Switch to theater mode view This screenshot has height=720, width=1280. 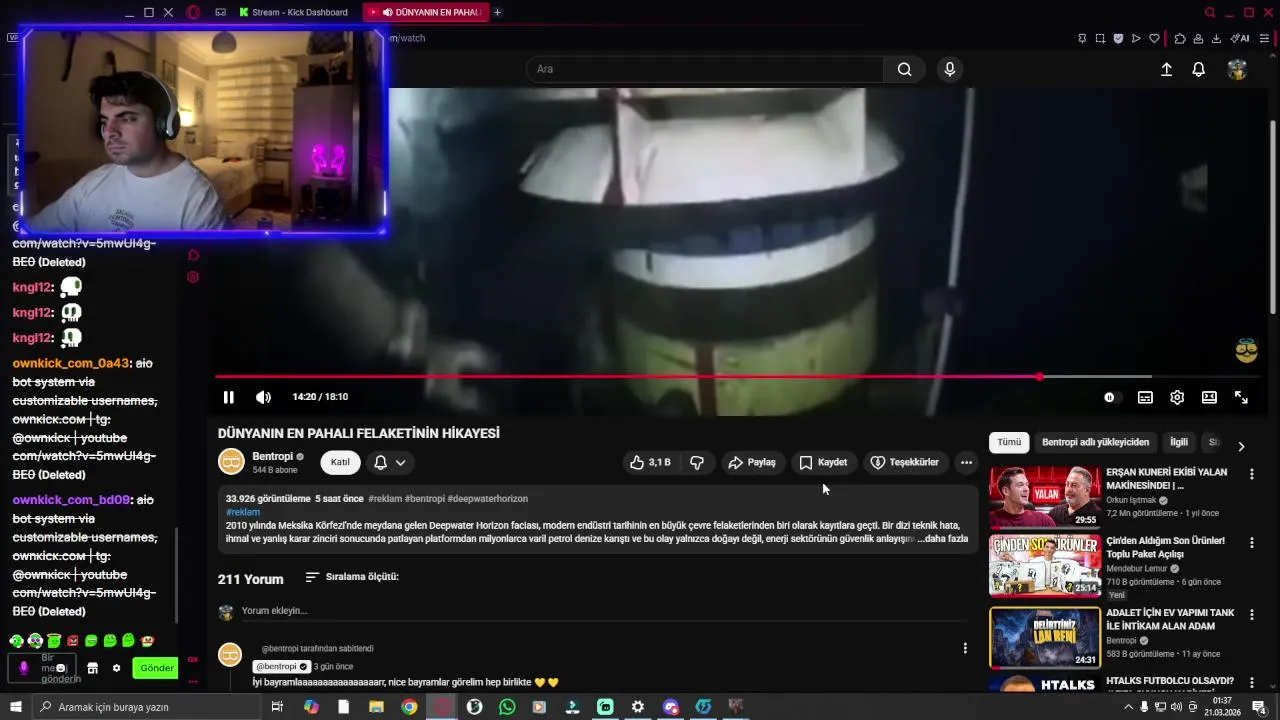tap(1209, 397)
